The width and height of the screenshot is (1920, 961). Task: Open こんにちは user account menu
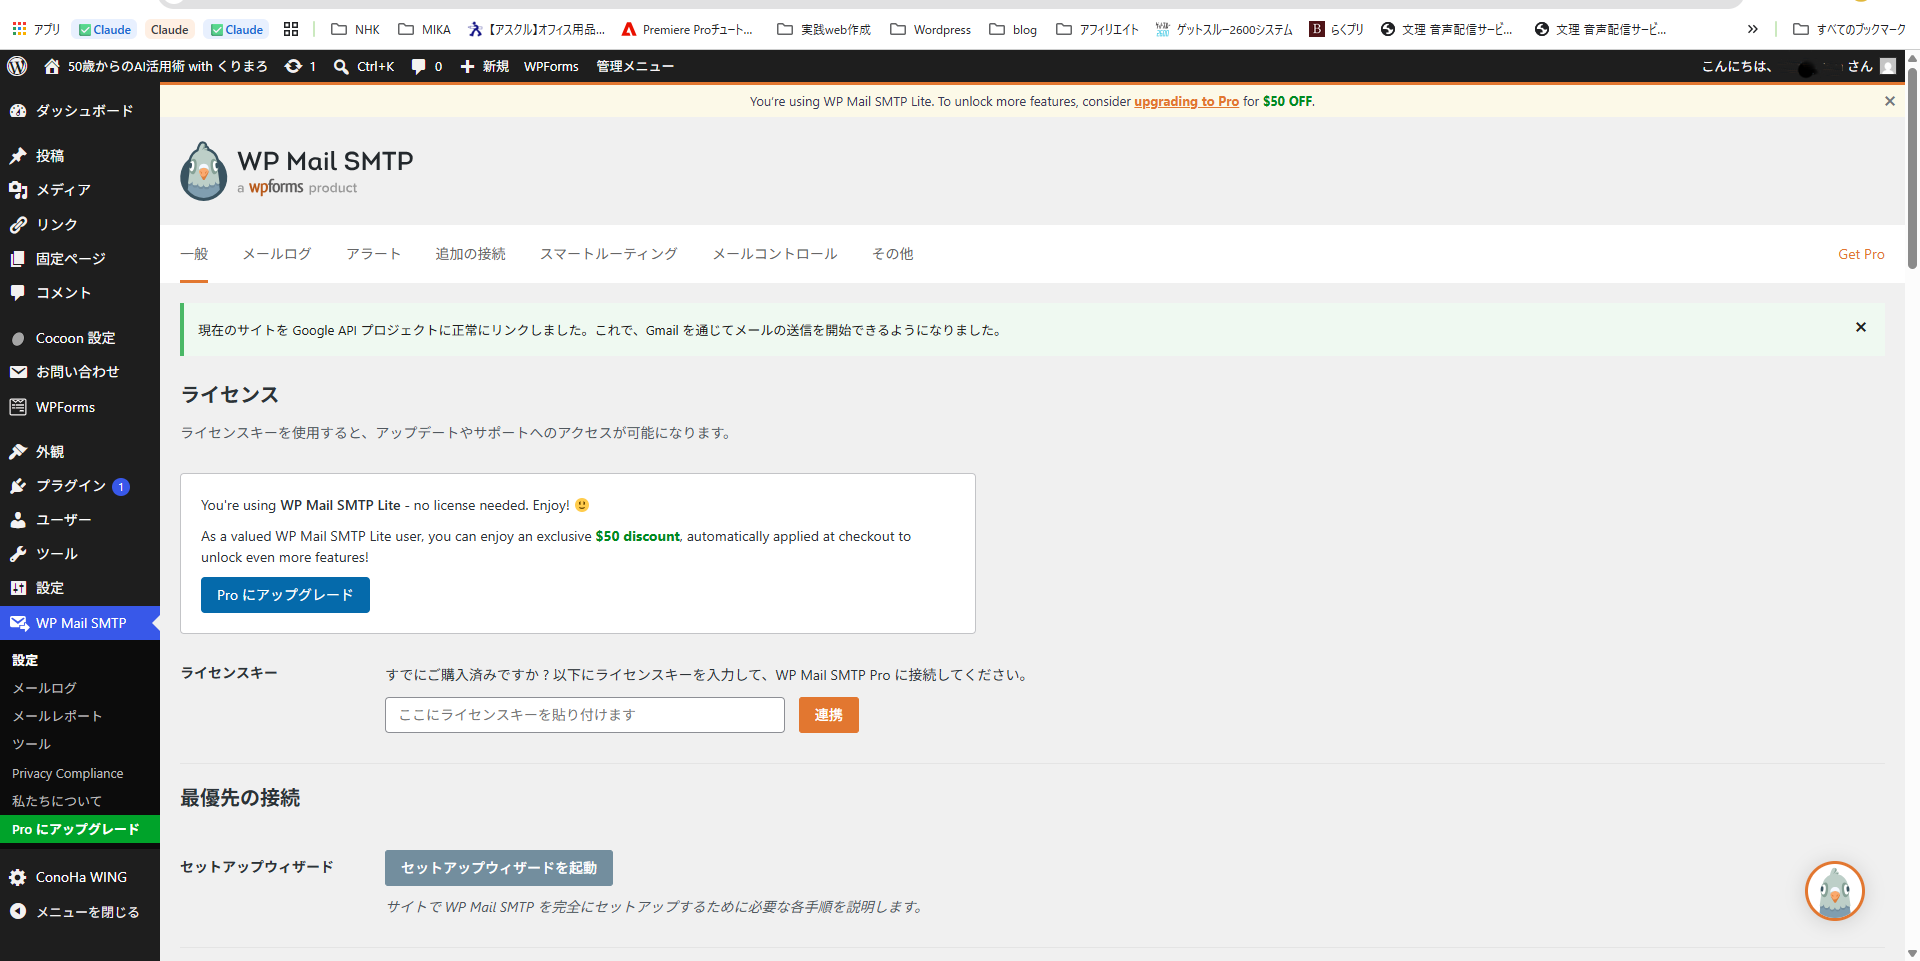[x=1797, y=66]
